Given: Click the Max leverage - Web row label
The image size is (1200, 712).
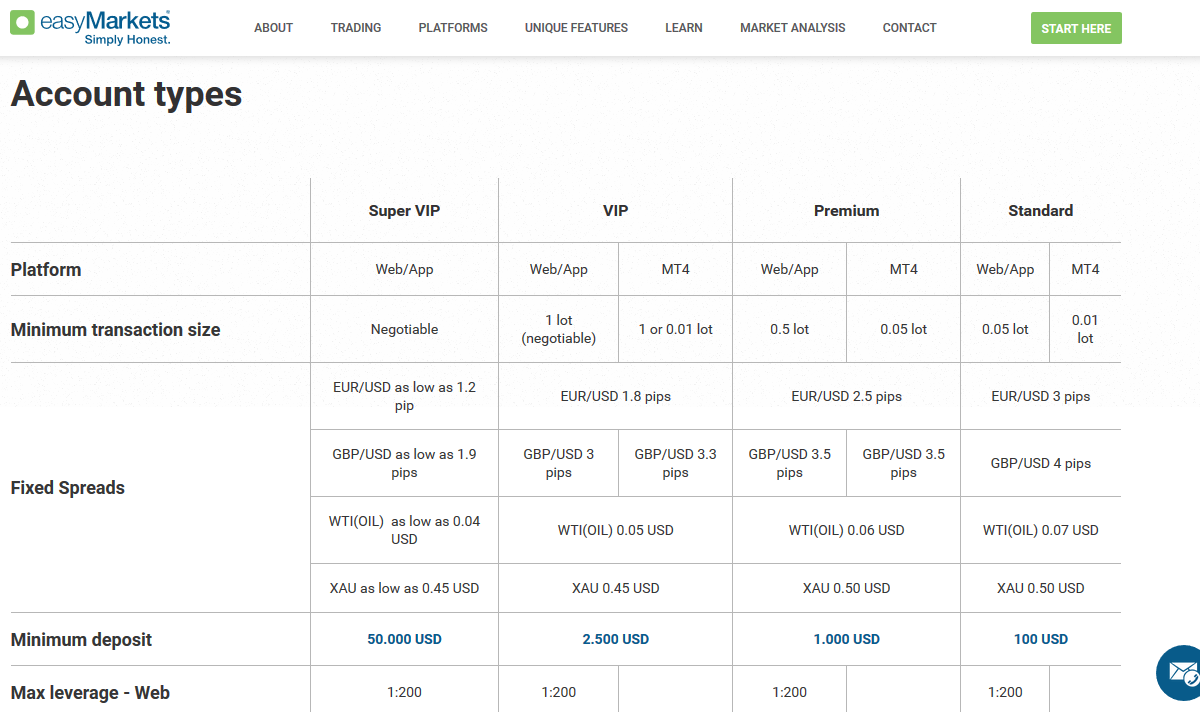Looking at the screenshot, I should pos(90,692).
